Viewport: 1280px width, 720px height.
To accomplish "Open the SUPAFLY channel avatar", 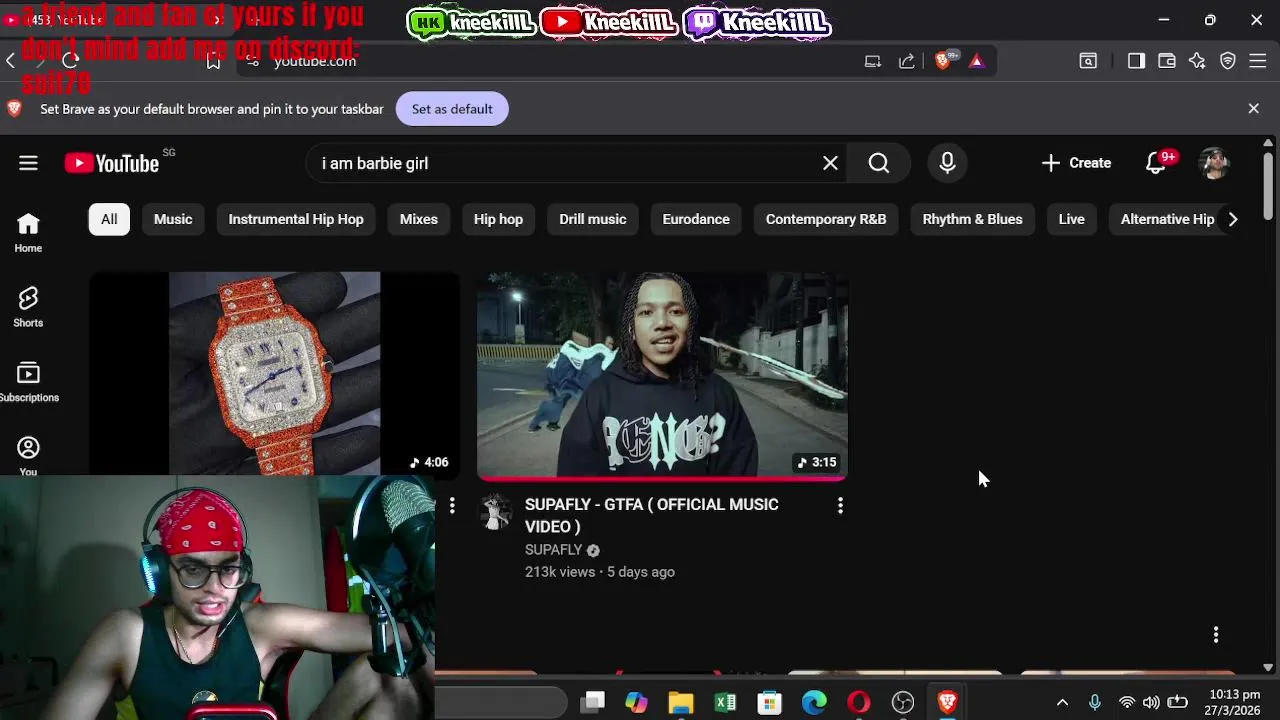I will tap(496, 511).
